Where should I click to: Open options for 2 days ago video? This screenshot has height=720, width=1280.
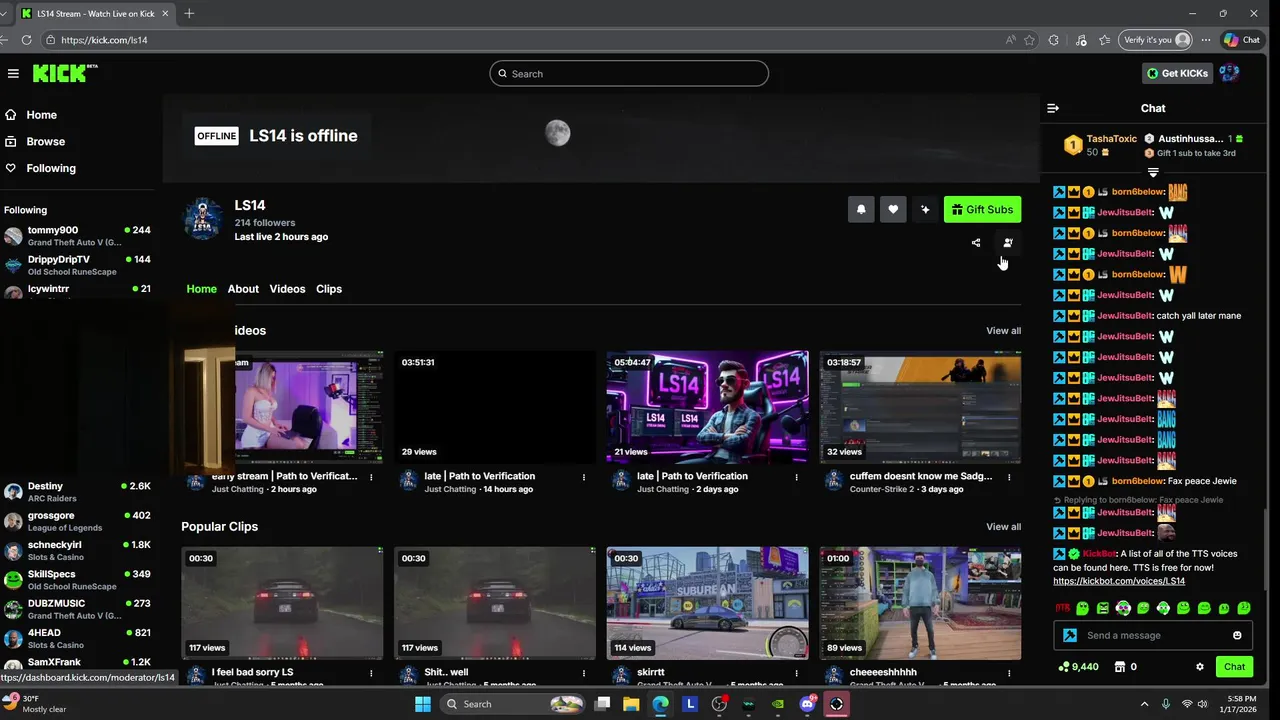click(797, 477)
